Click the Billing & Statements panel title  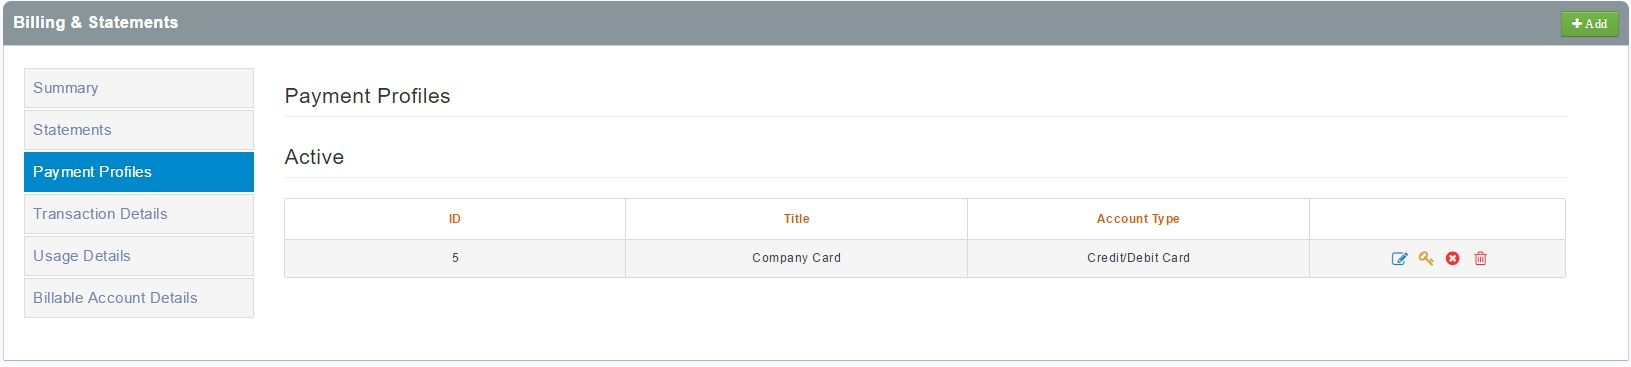click(x=96, y=22)
